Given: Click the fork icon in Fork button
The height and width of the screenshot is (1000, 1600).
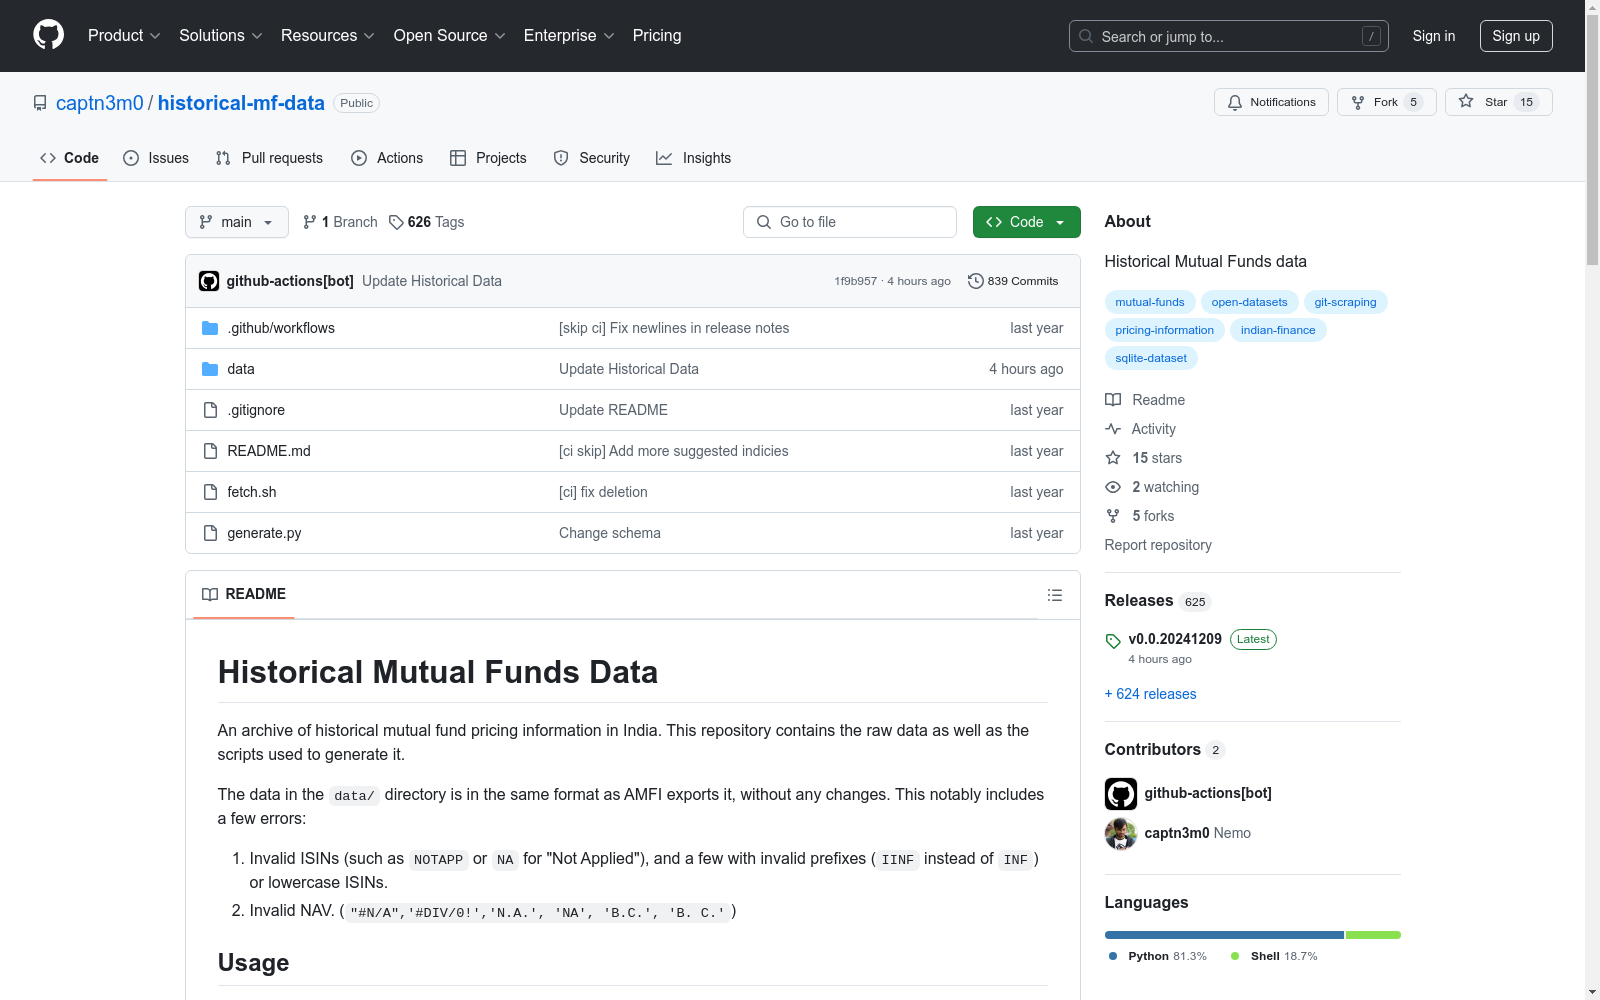Looking at the screenshot, I should (1358, 102).
